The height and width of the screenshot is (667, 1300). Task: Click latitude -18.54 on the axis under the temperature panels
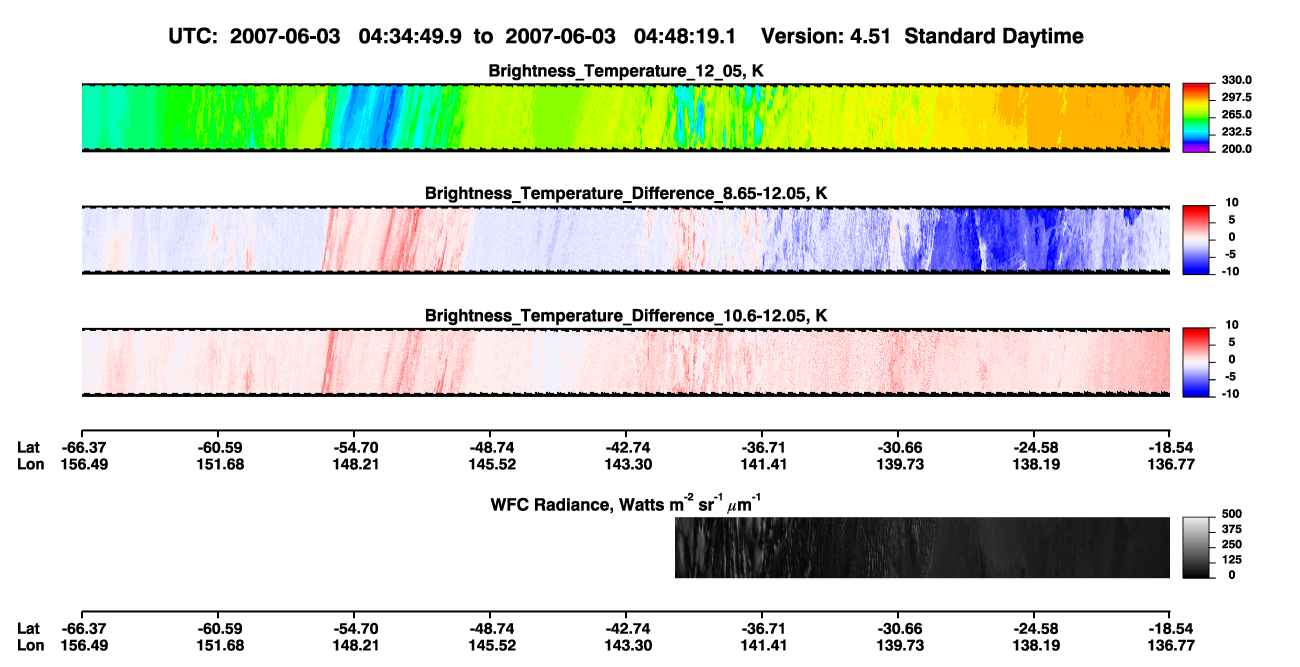(x=1170, y=447)
